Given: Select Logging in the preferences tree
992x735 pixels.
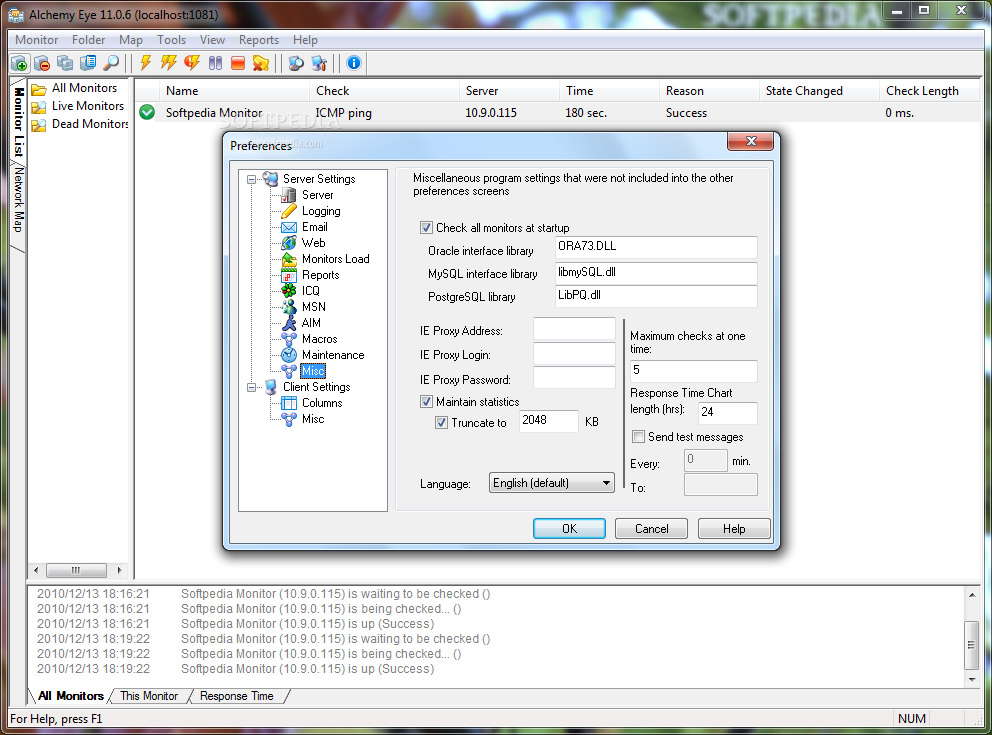Looking at the screenshot, I should [321, 211].
